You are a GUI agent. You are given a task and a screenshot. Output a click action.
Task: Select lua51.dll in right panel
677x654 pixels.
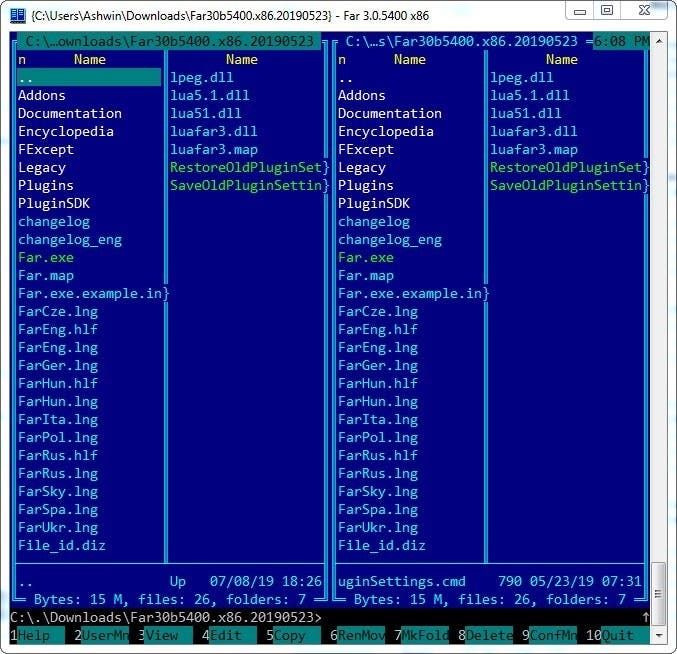pyautogui.click(x=525, y=114)
